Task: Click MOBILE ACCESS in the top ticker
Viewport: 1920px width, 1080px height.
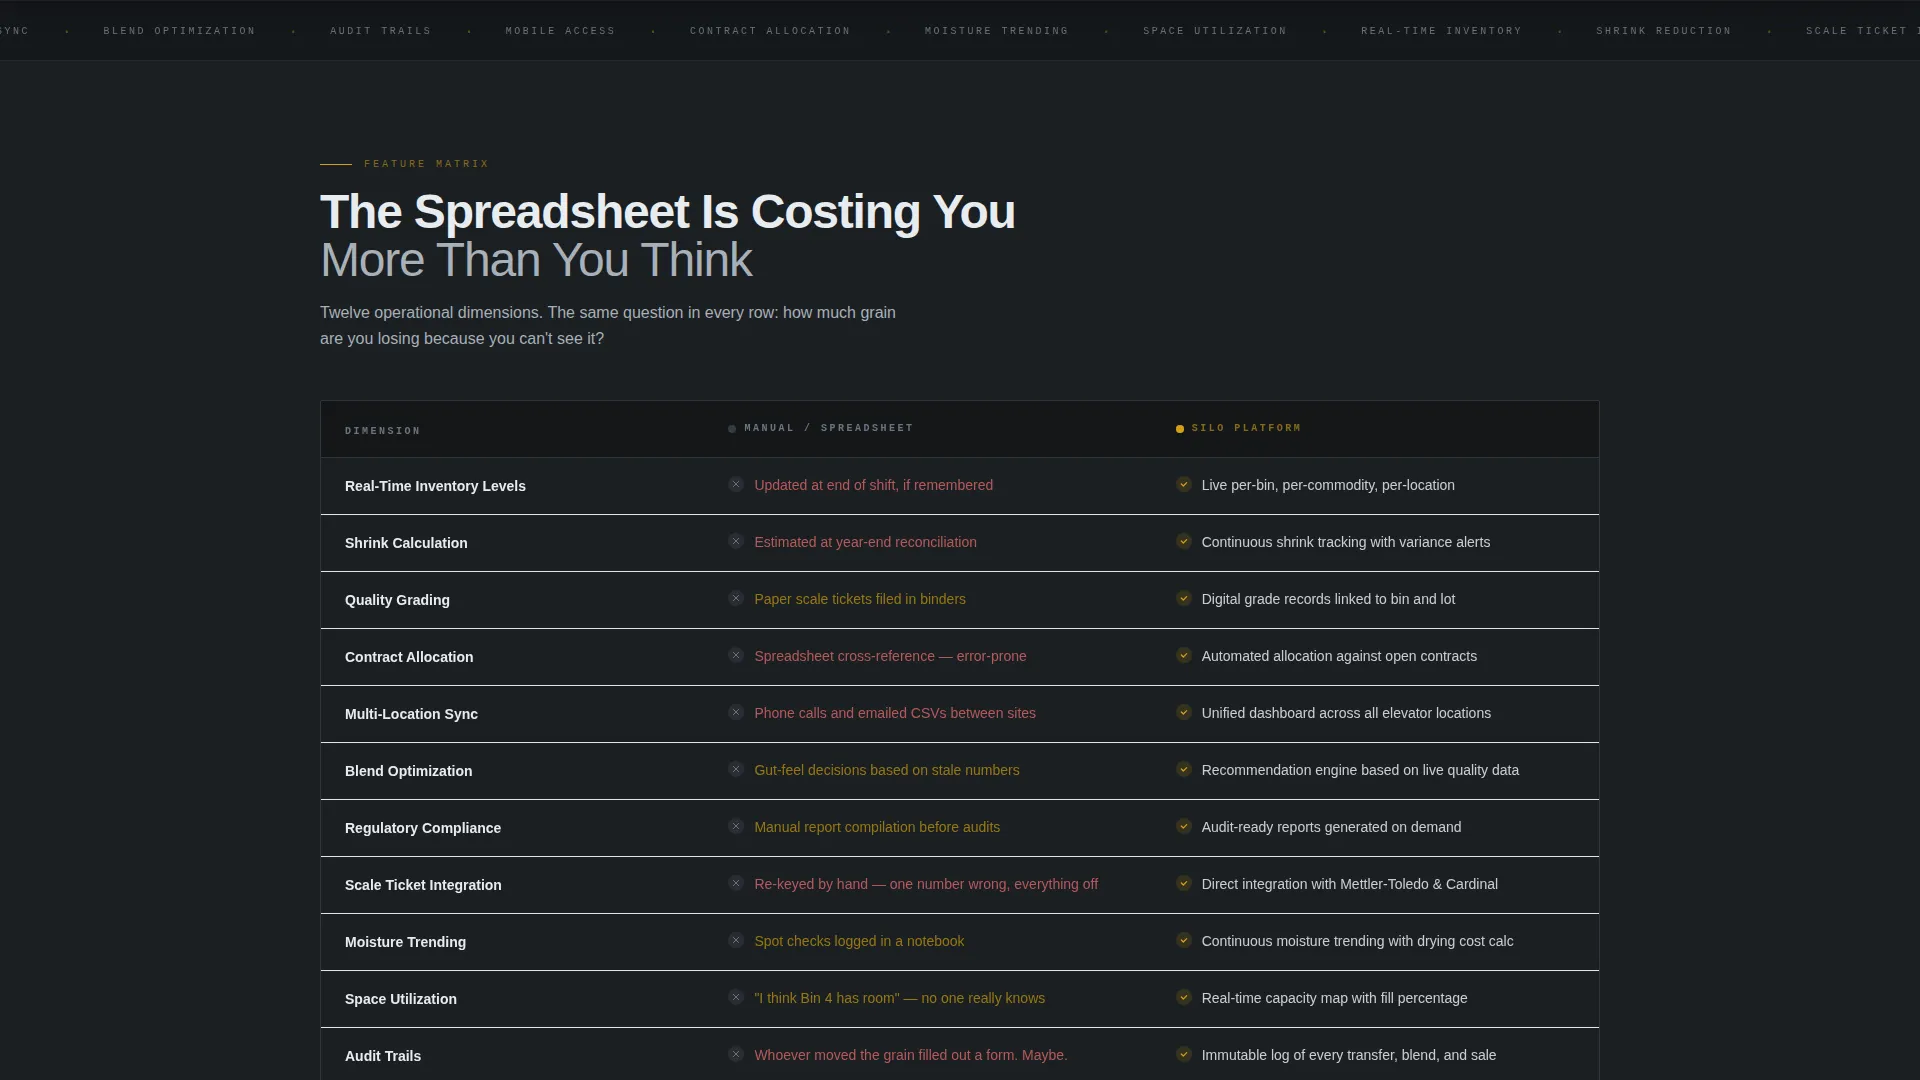Action: pyautogui.click(x=561, y=31)
